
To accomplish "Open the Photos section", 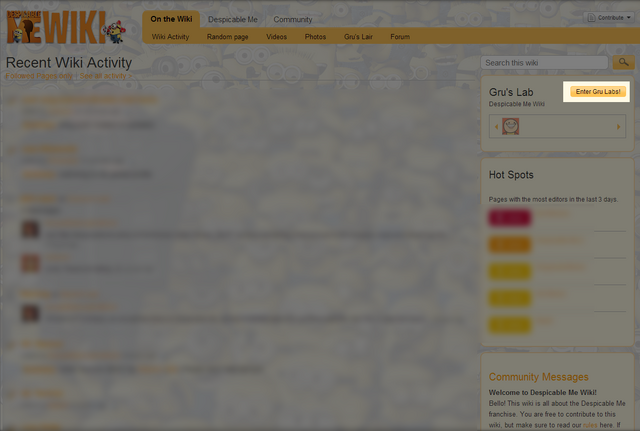I will 315,37.
